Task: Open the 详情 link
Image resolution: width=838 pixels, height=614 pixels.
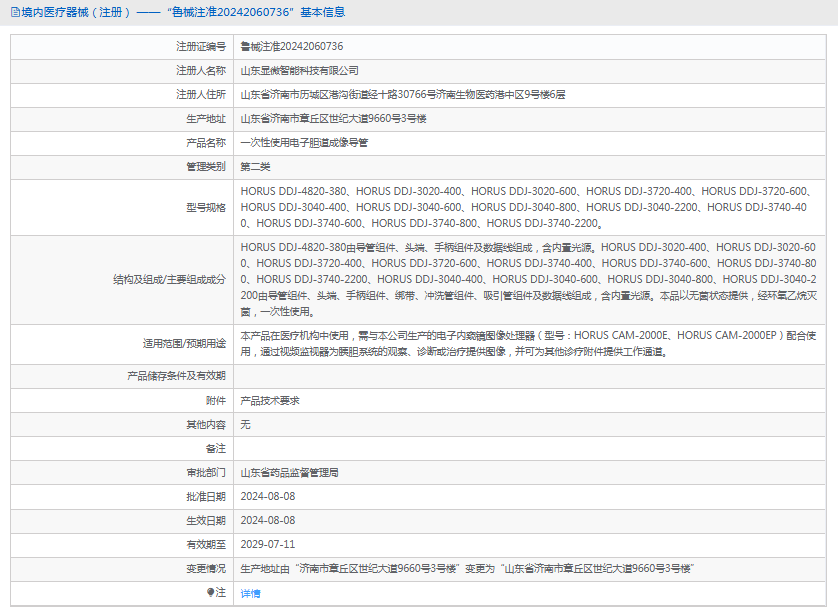Action: point(250,593)
